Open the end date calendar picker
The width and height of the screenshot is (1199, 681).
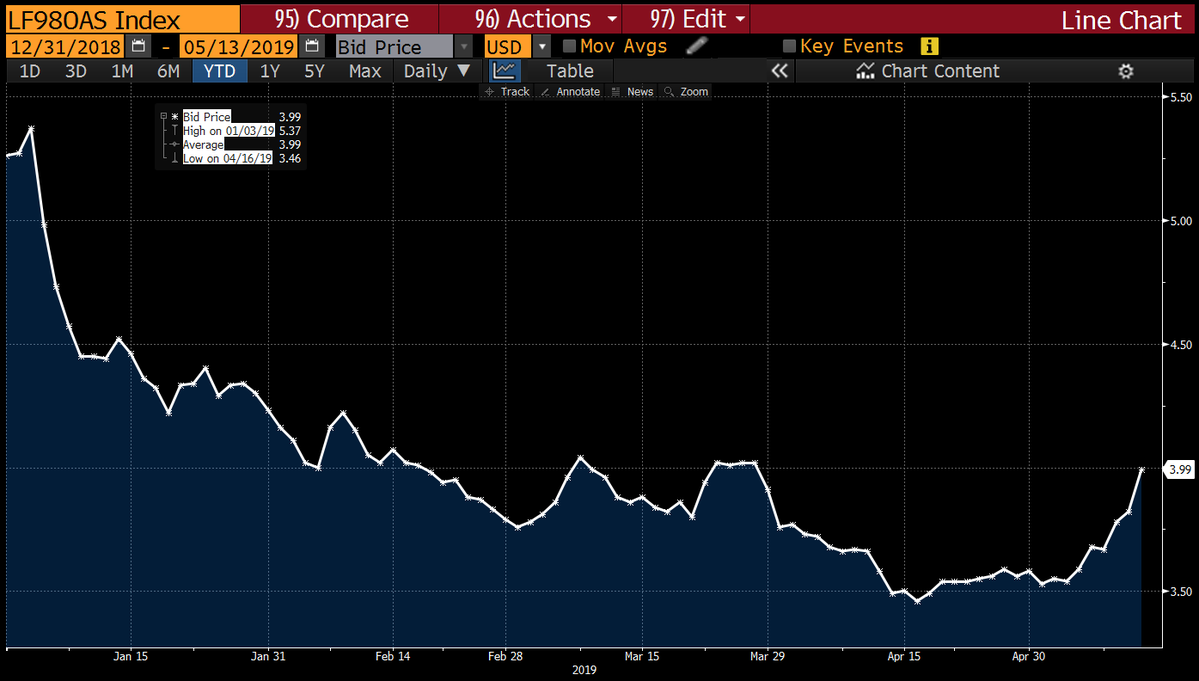pos(311,47)
